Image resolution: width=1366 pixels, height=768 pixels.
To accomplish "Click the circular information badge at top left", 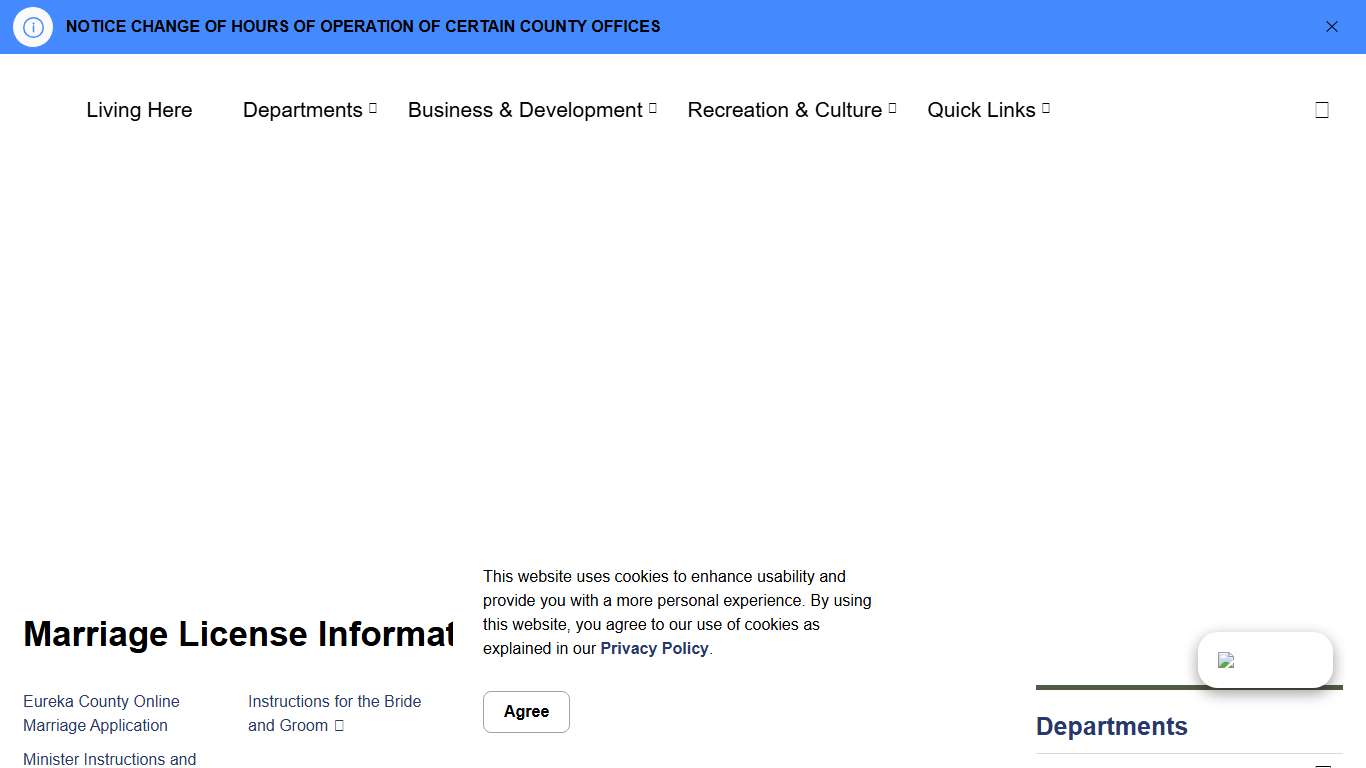I will (32, 27).
